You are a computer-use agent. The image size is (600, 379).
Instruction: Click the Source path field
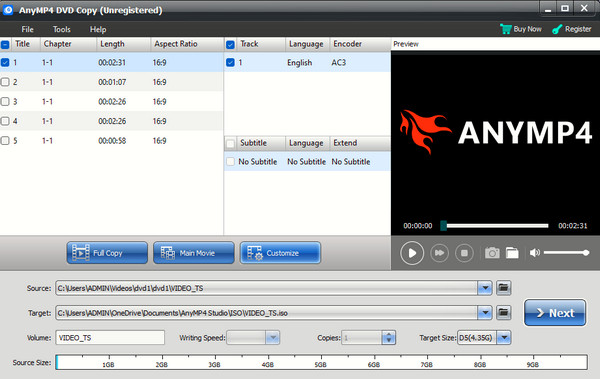[267, 288]
